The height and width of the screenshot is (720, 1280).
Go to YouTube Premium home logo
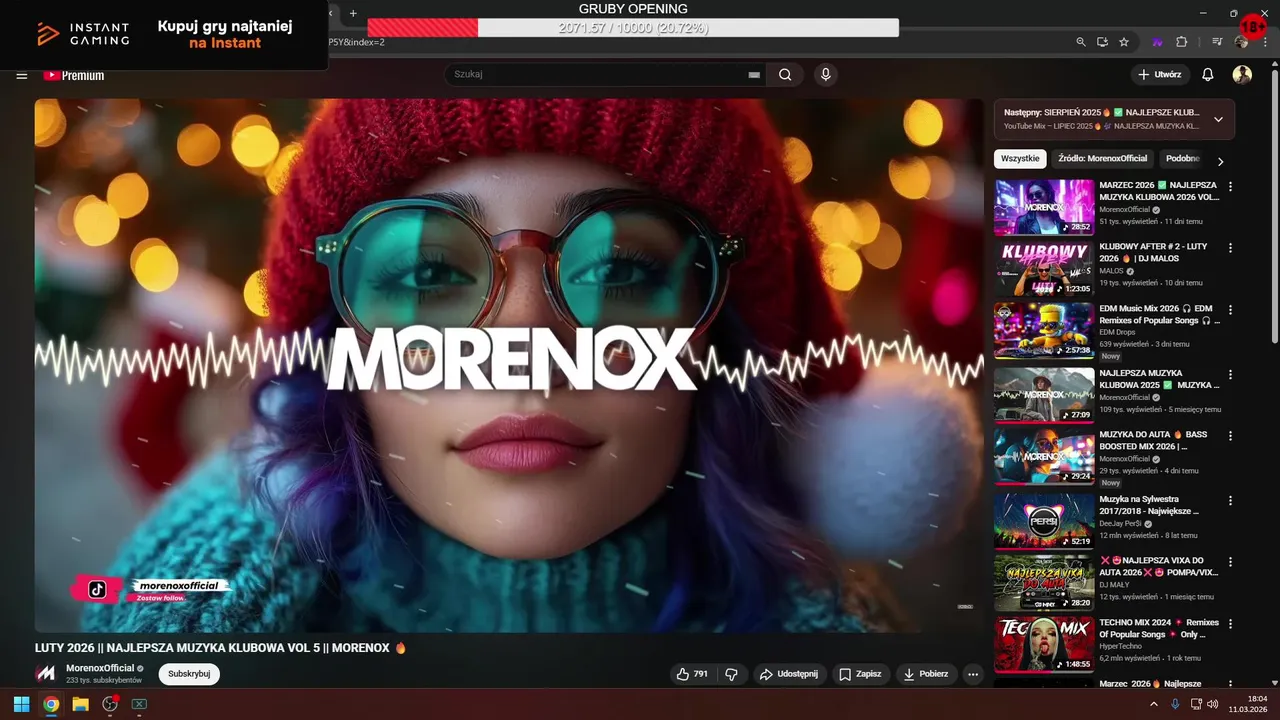coord(73,75)
